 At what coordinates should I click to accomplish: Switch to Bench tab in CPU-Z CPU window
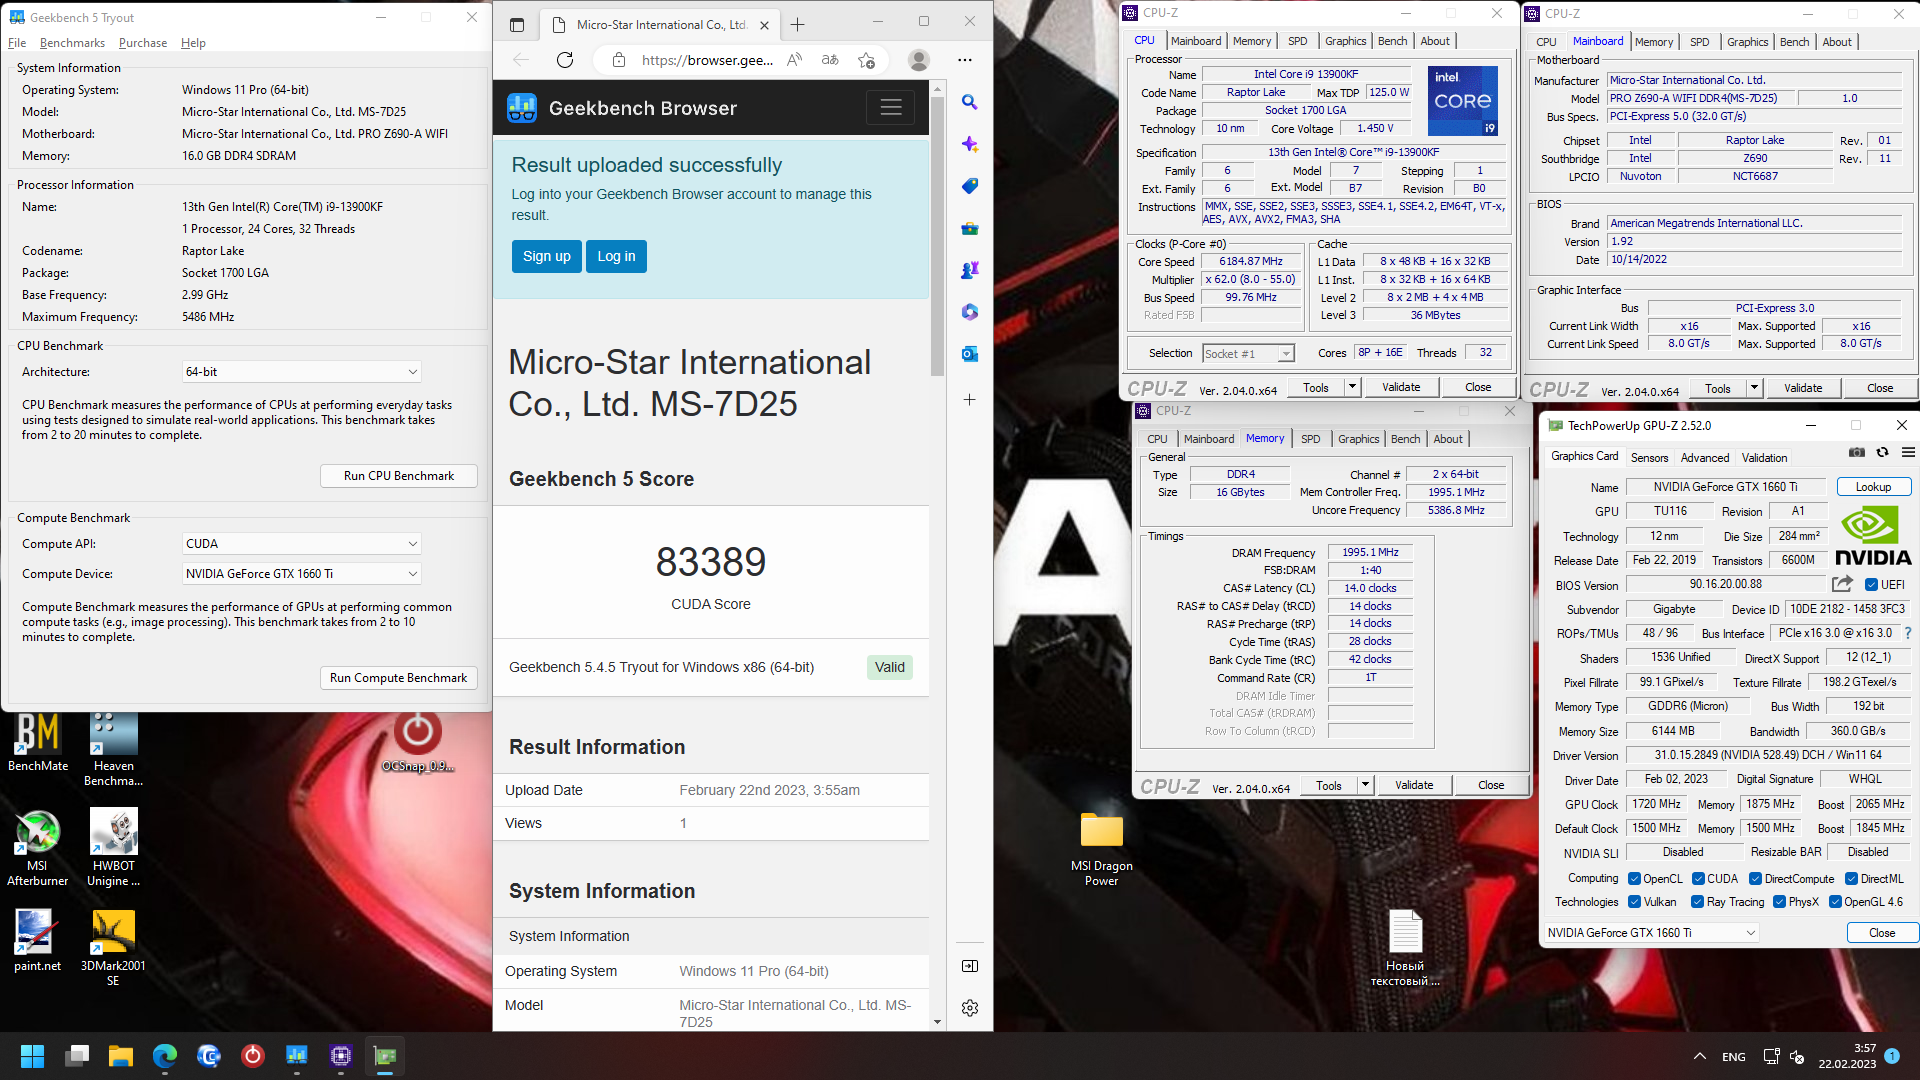coord(1392,41)
